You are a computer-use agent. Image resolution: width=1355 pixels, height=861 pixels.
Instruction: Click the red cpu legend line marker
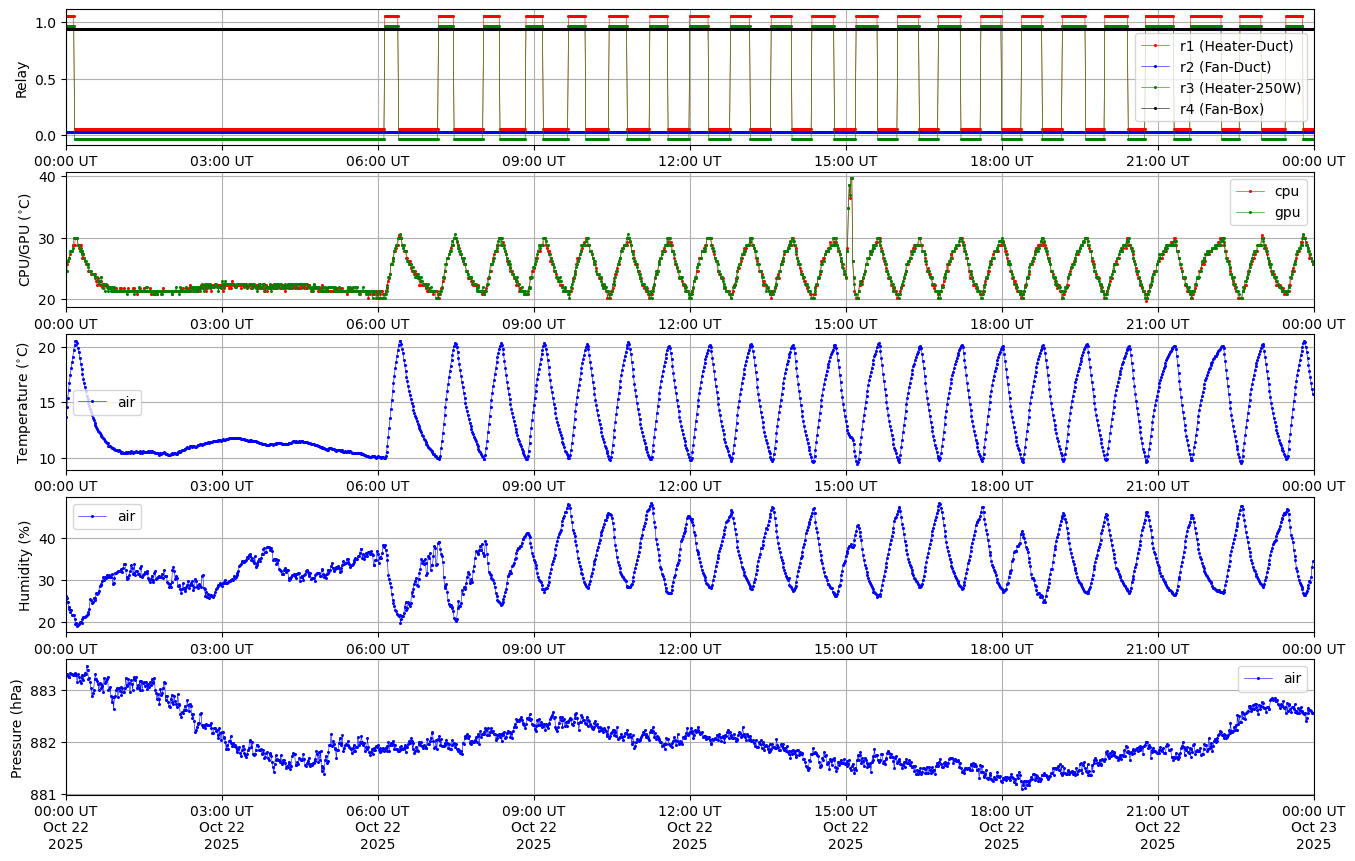point(1252,191)
